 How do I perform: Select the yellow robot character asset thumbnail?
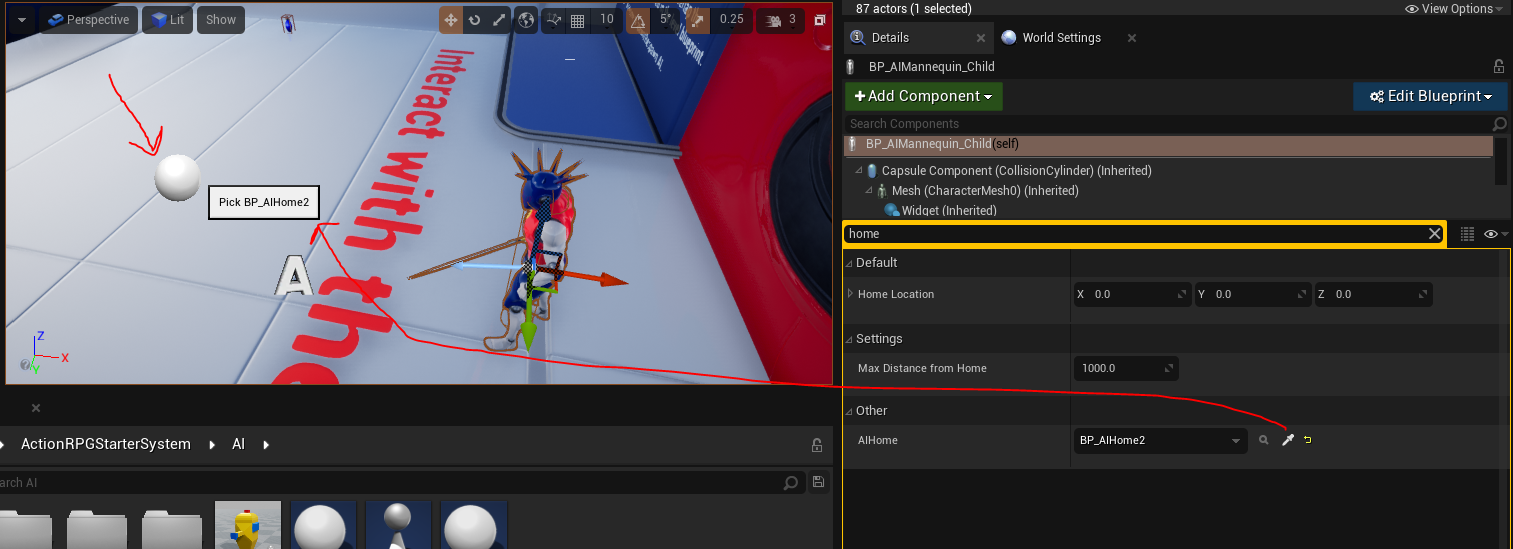point(248,525)
